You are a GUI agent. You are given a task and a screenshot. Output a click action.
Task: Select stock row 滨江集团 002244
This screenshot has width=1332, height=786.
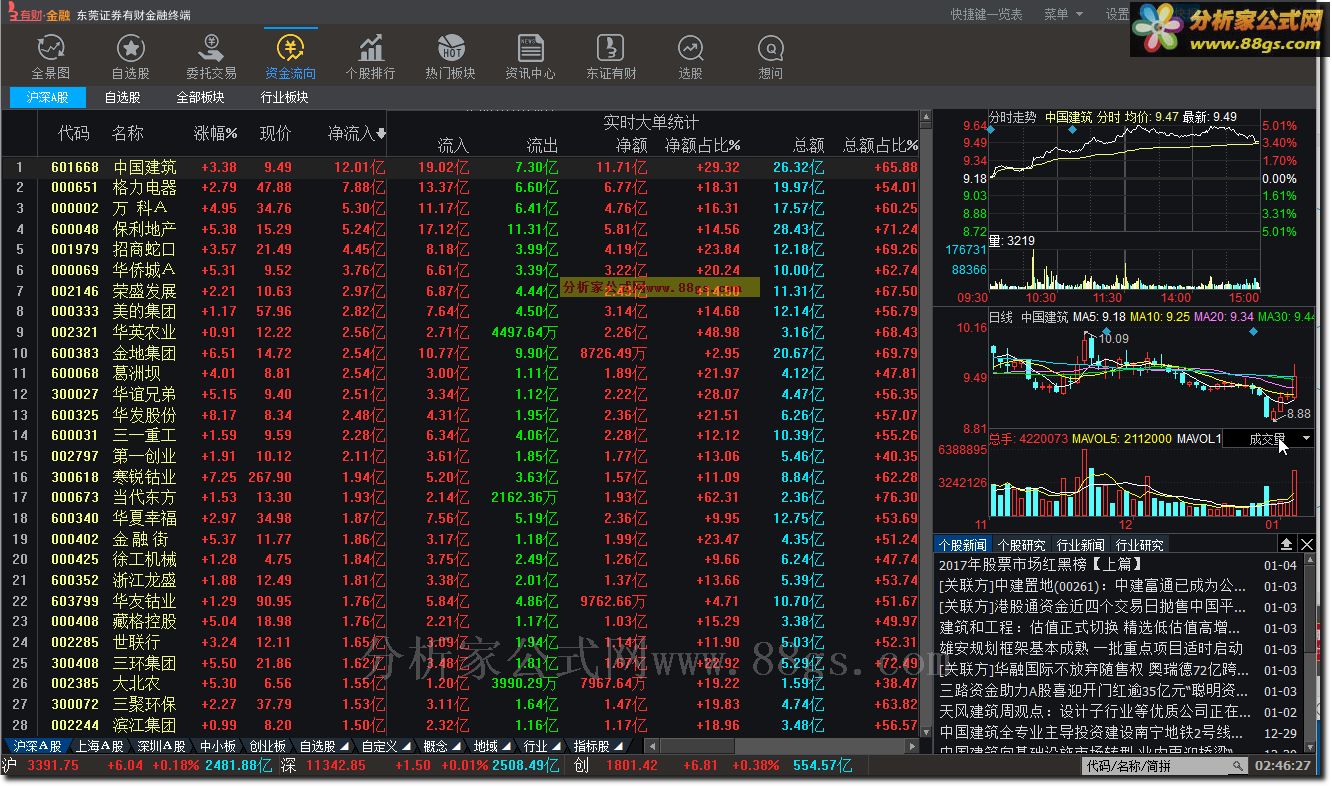pyautogui.click(x=460, y=725)
